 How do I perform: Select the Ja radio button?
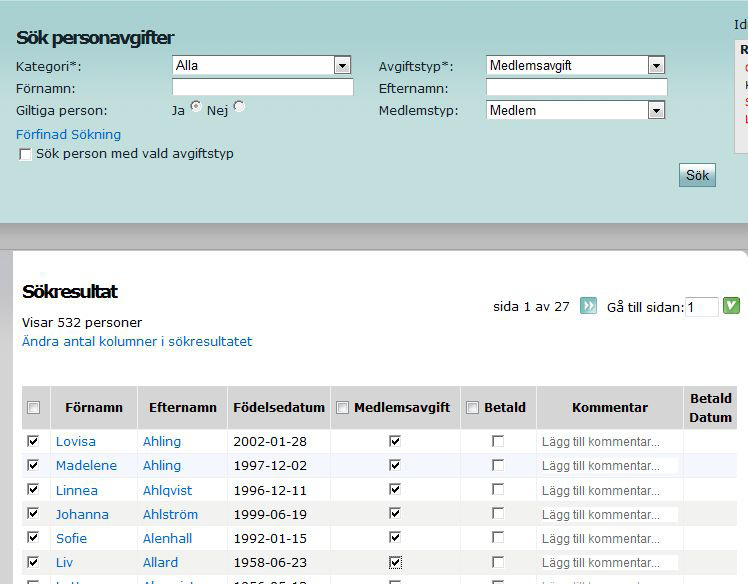click(x=196, y=106)
